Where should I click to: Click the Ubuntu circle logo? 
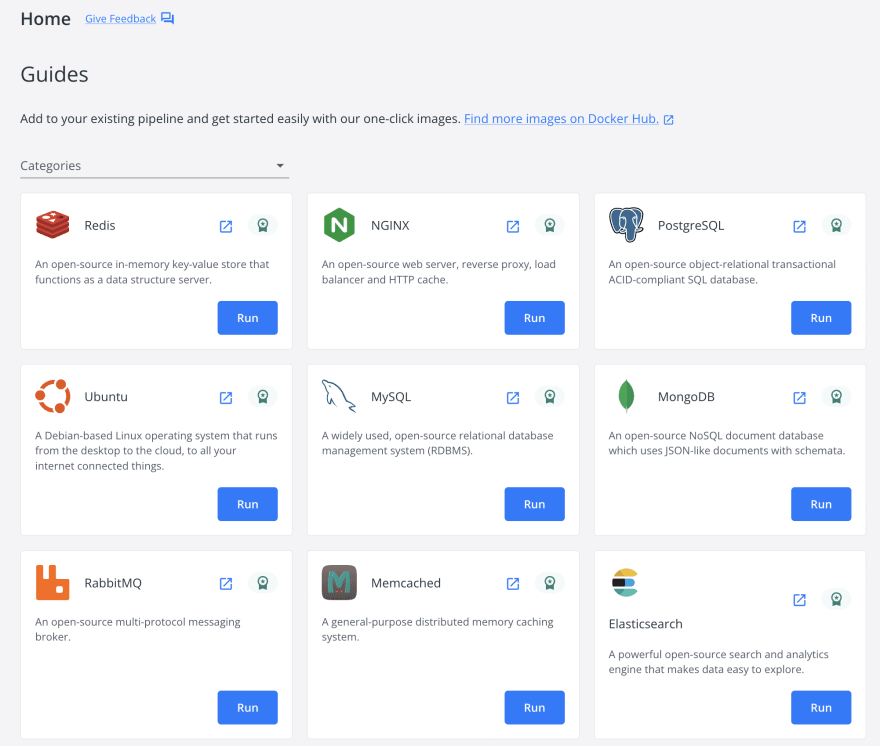[53, 396]
